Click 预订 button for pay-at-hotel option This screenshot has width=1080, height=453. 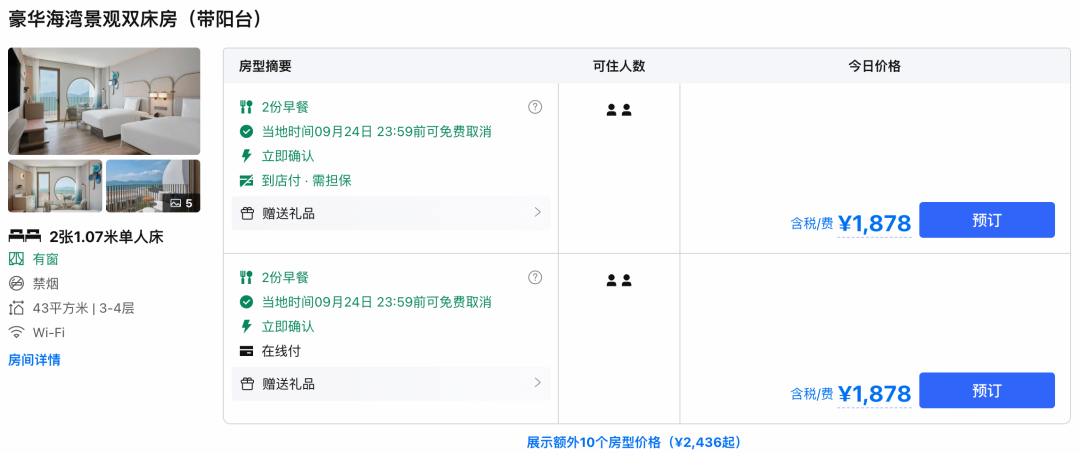986,220
